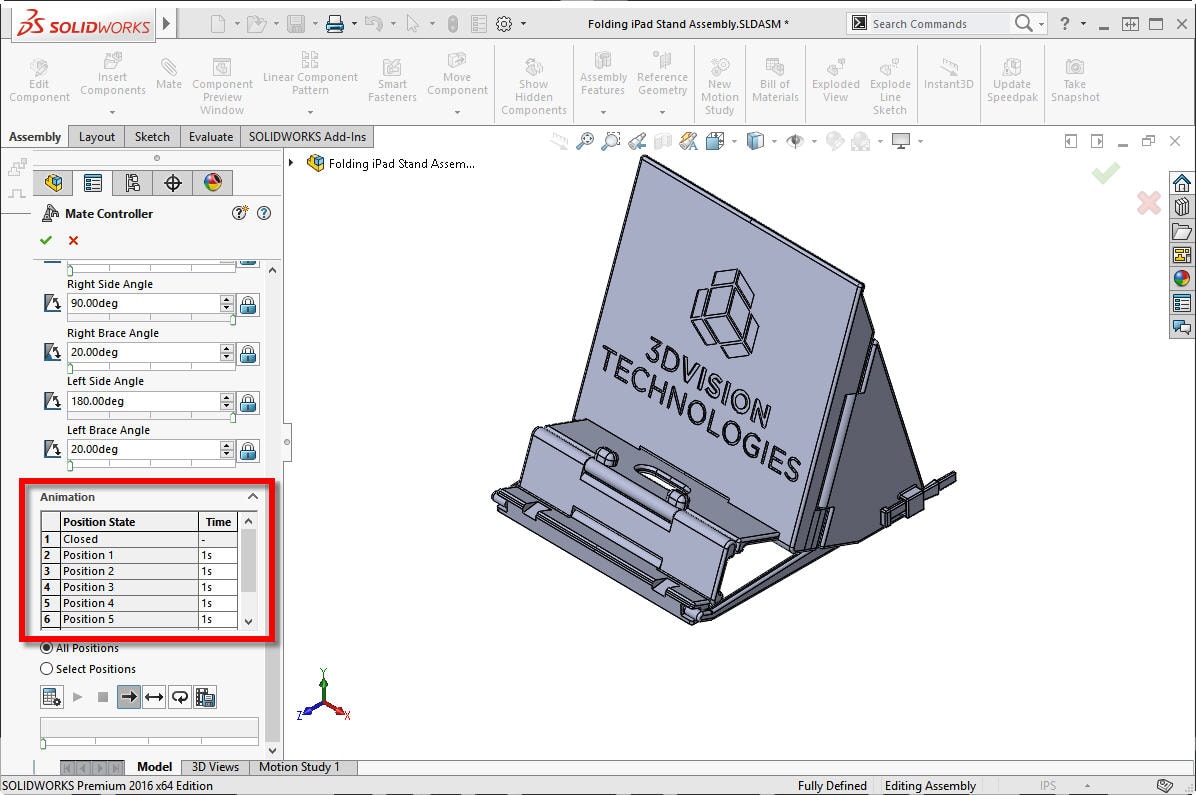Open the ConfigurationManager tab icon

click(133, 182)
